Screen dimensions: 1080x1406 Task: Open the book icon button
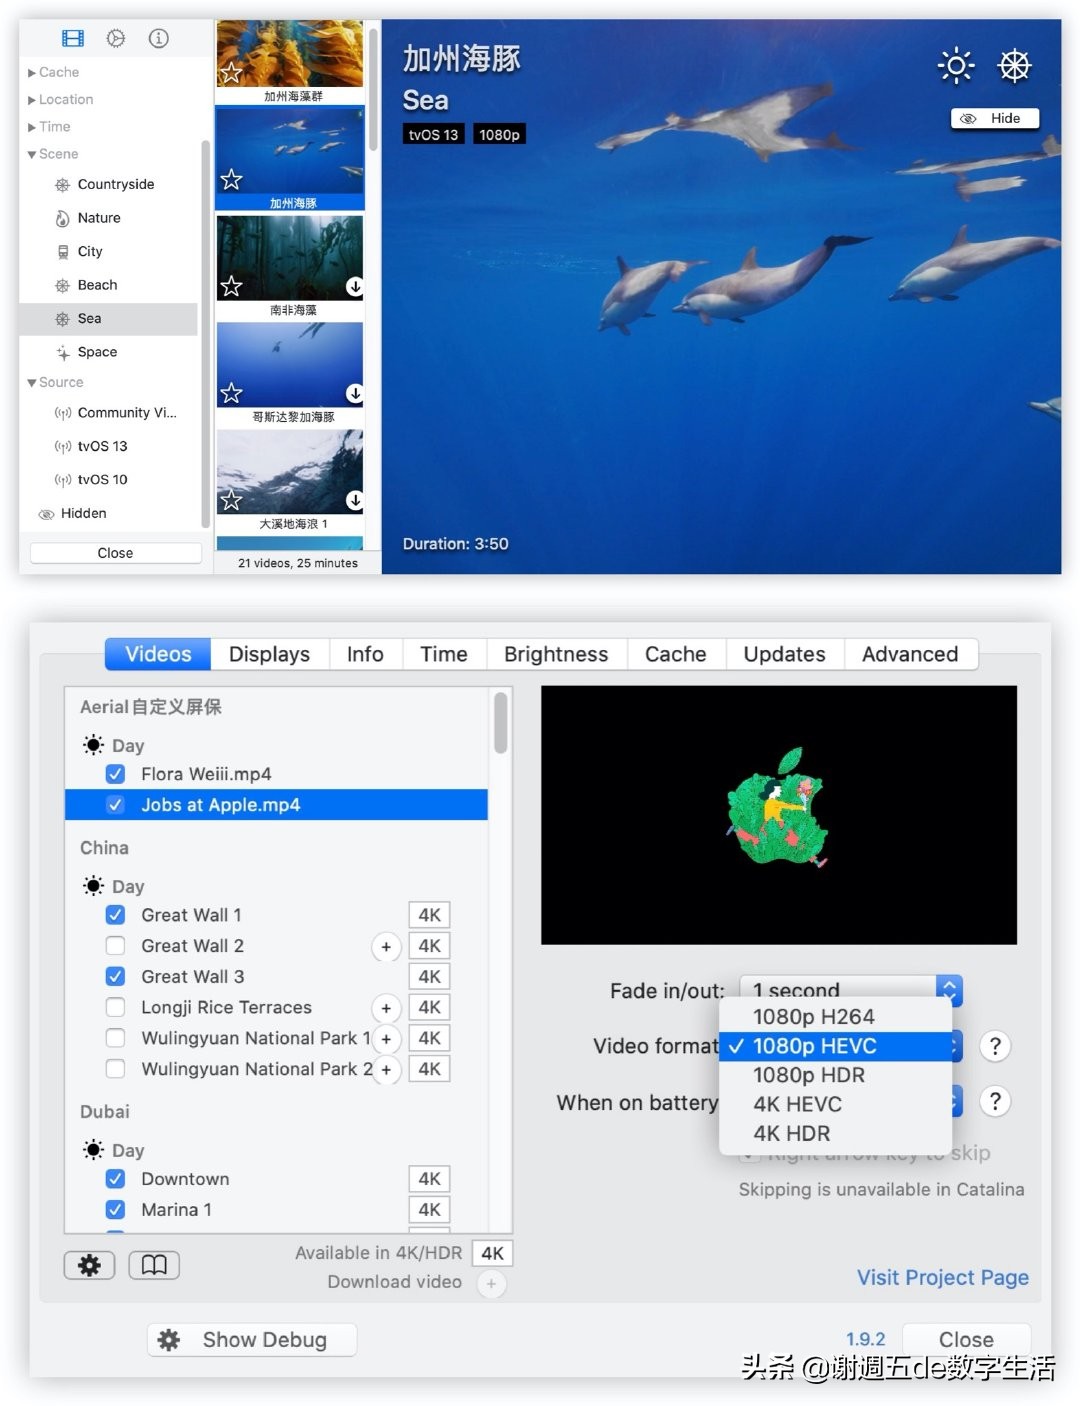click(154, 1265)
